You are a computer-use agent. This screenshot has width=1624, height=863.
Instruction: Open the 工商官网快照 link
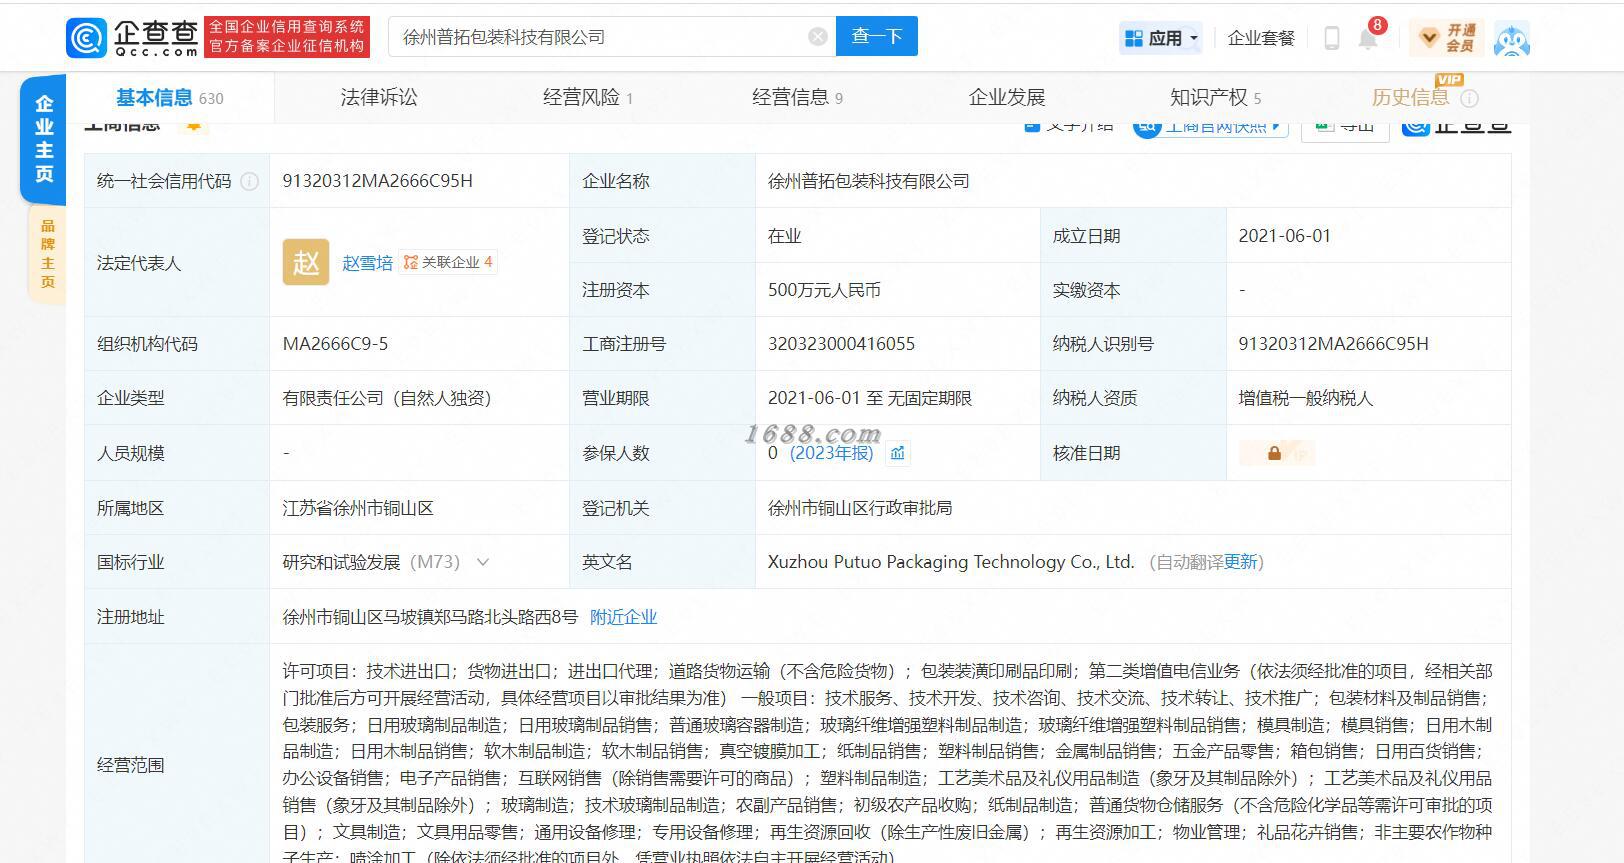coord(1210,126)
